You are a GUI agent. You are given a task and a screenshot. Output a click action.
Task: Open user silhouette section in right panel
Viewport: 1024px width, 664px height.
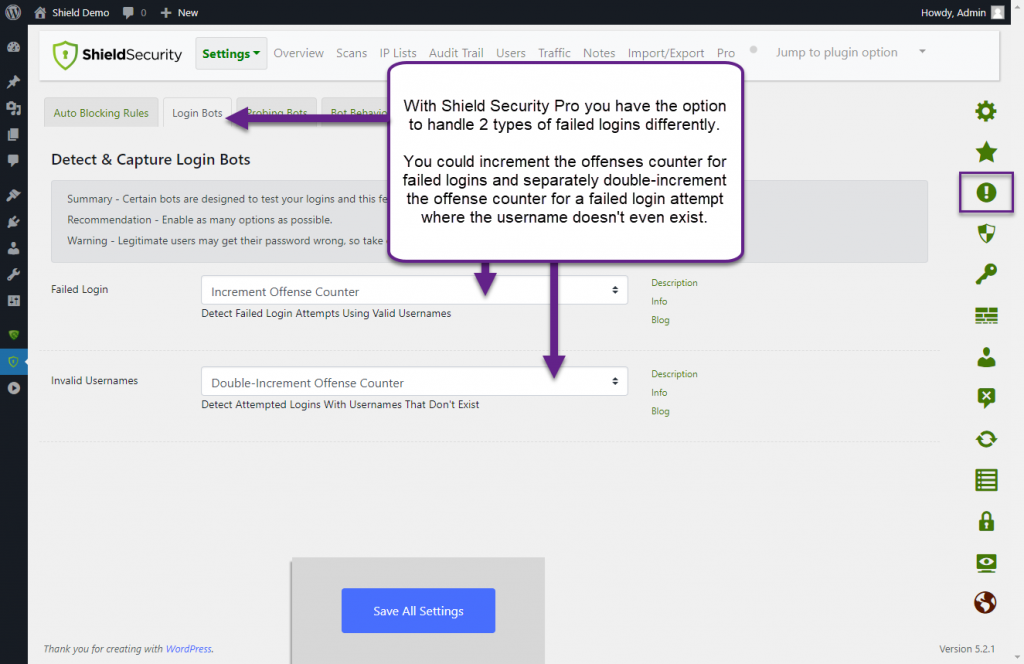(x=985, y=357)
